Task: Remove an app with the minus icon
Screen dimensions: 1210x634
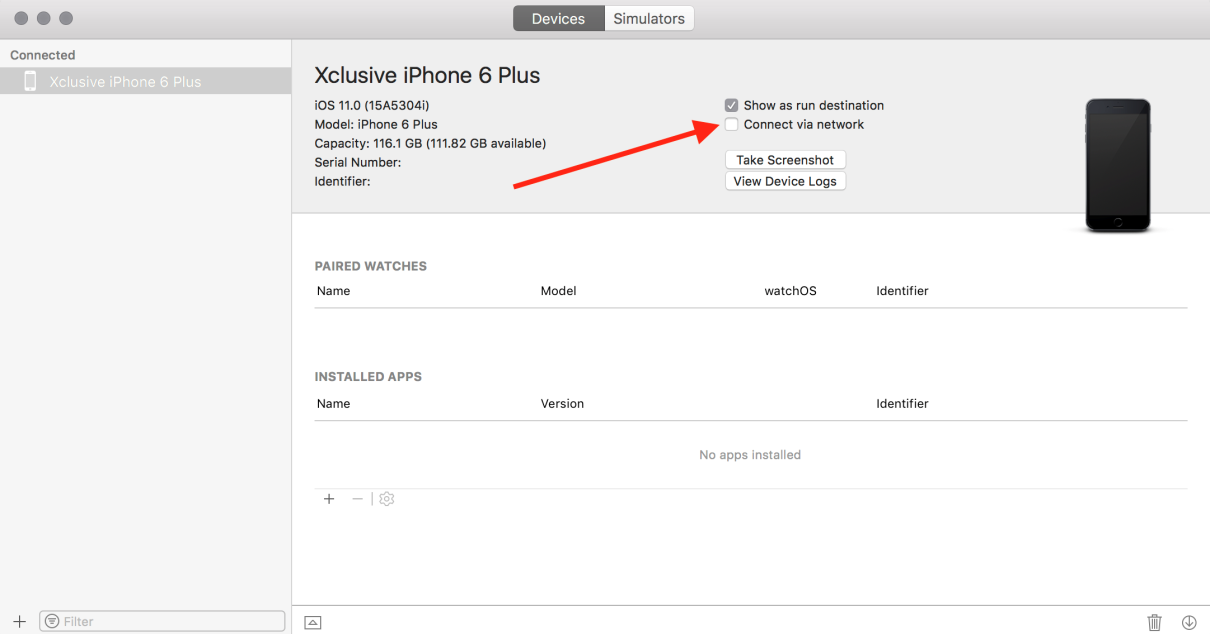Action: [x=357, y=498]
